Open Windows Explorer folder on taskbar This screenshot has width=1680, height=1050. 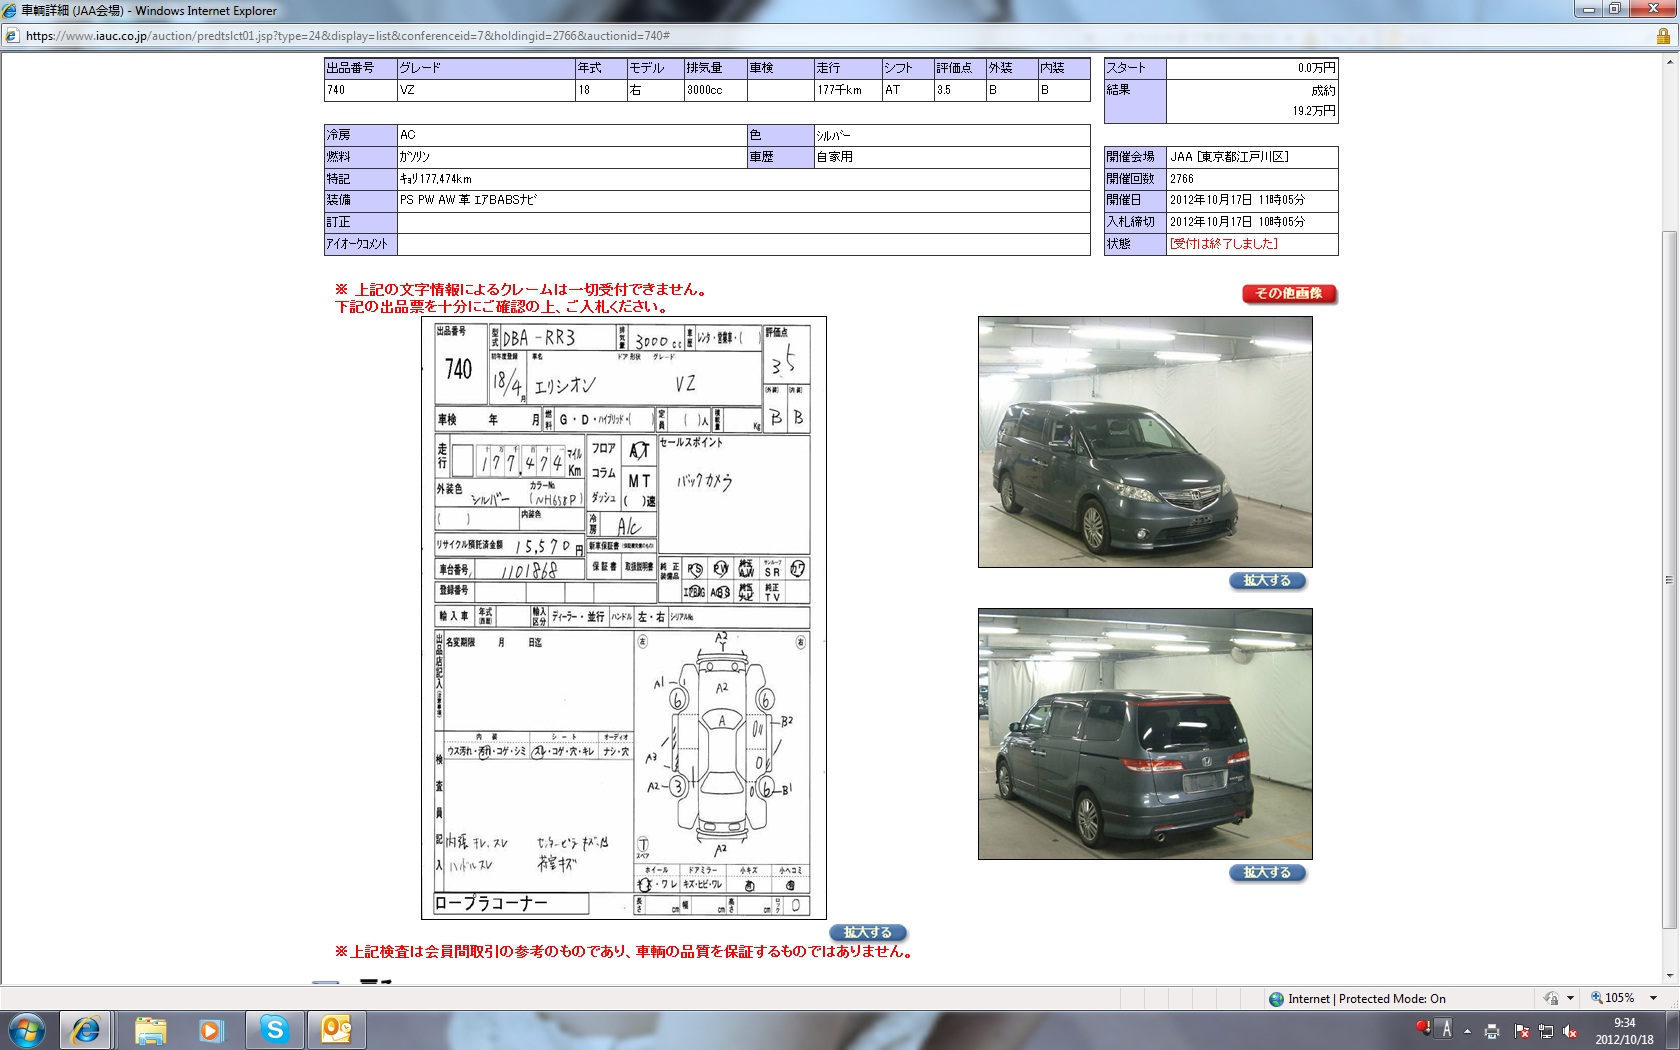[x=150, y=1029]
